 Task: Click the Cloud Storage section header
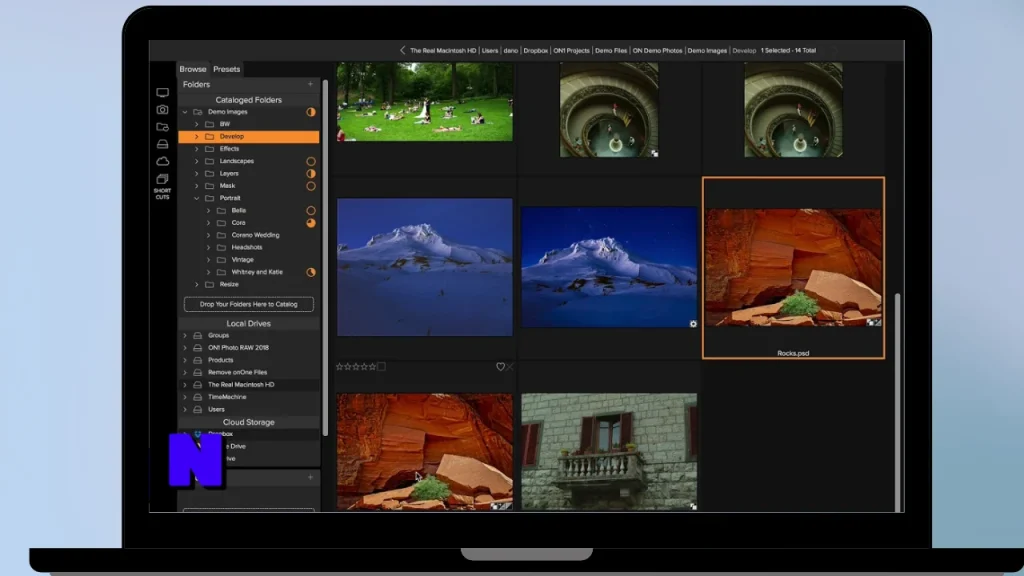click(x=249, y=423)
